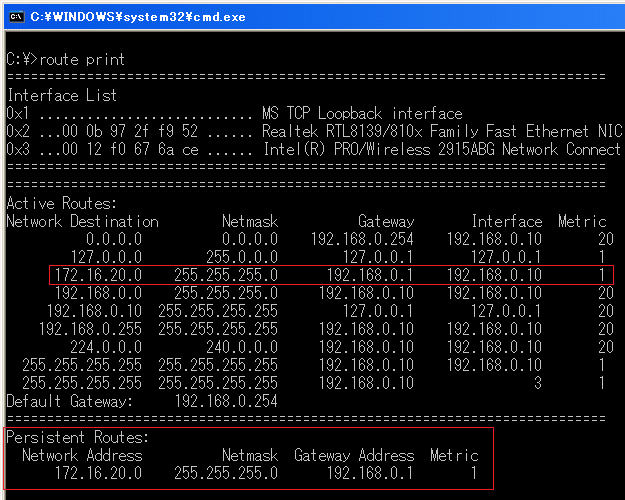
Task: Click the 'Metric' header under Active Routes
Action: 582,221
